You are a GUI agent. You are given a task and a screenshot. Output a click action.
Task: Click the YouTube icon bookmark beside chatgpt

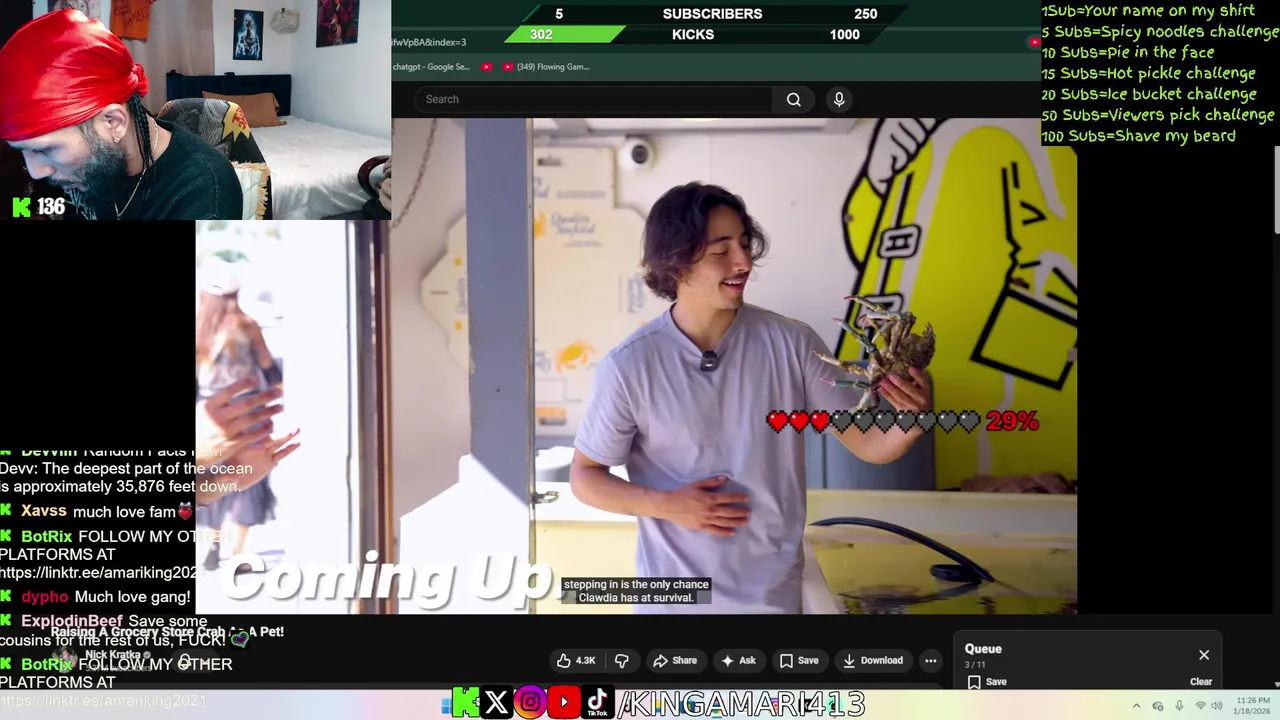pyautogui.click(x=487, y=67)
